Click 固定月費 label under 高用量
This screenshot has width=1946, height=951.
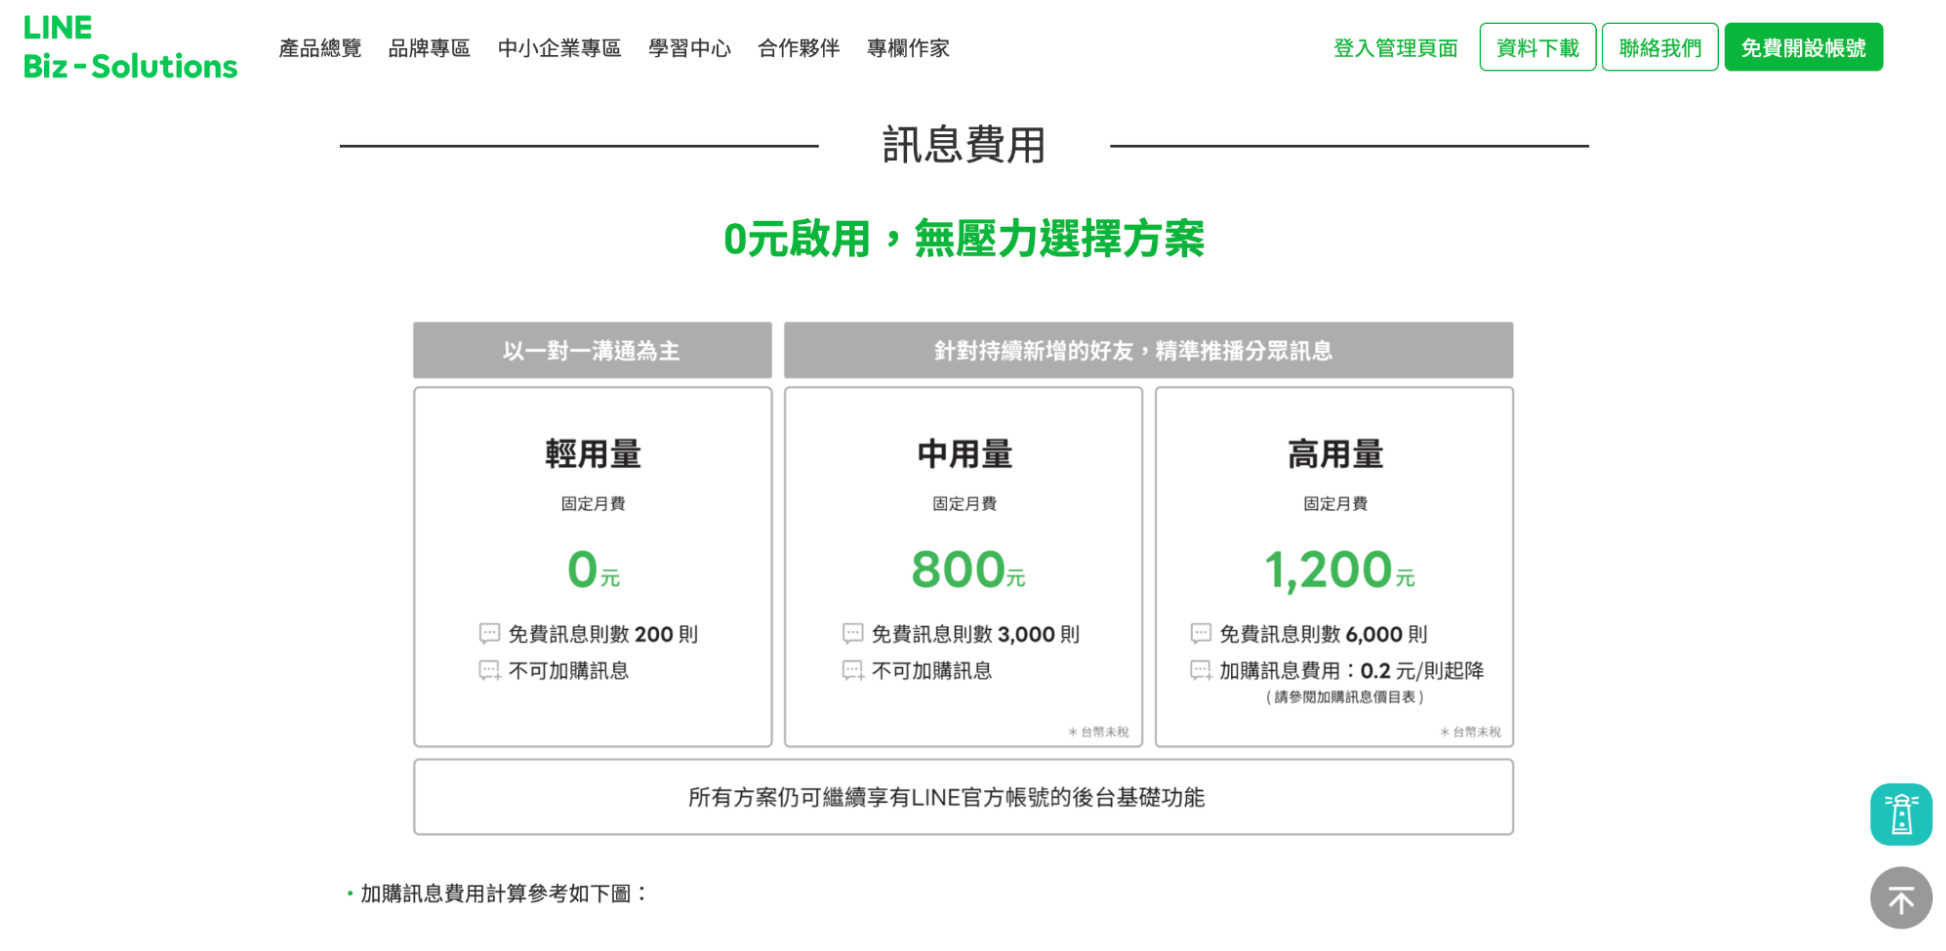[x=1335, y=504]
